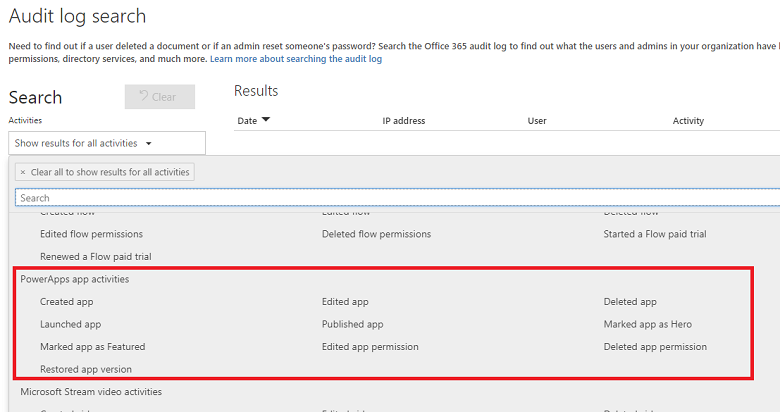Select 'Edited app permission' activity
The image size is (780, 412).
pos(370,347)
